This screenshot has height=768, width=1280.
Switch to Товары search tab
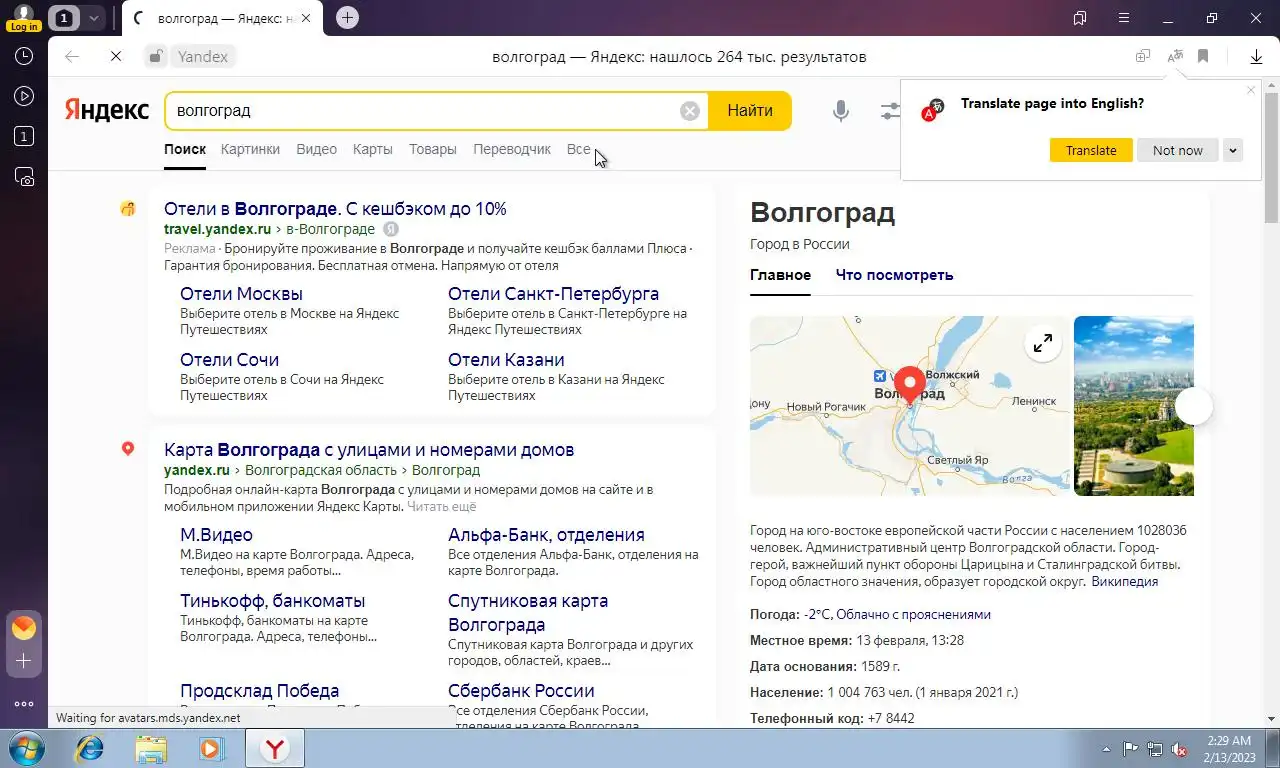pyautogui.click(x=433, y=149)
